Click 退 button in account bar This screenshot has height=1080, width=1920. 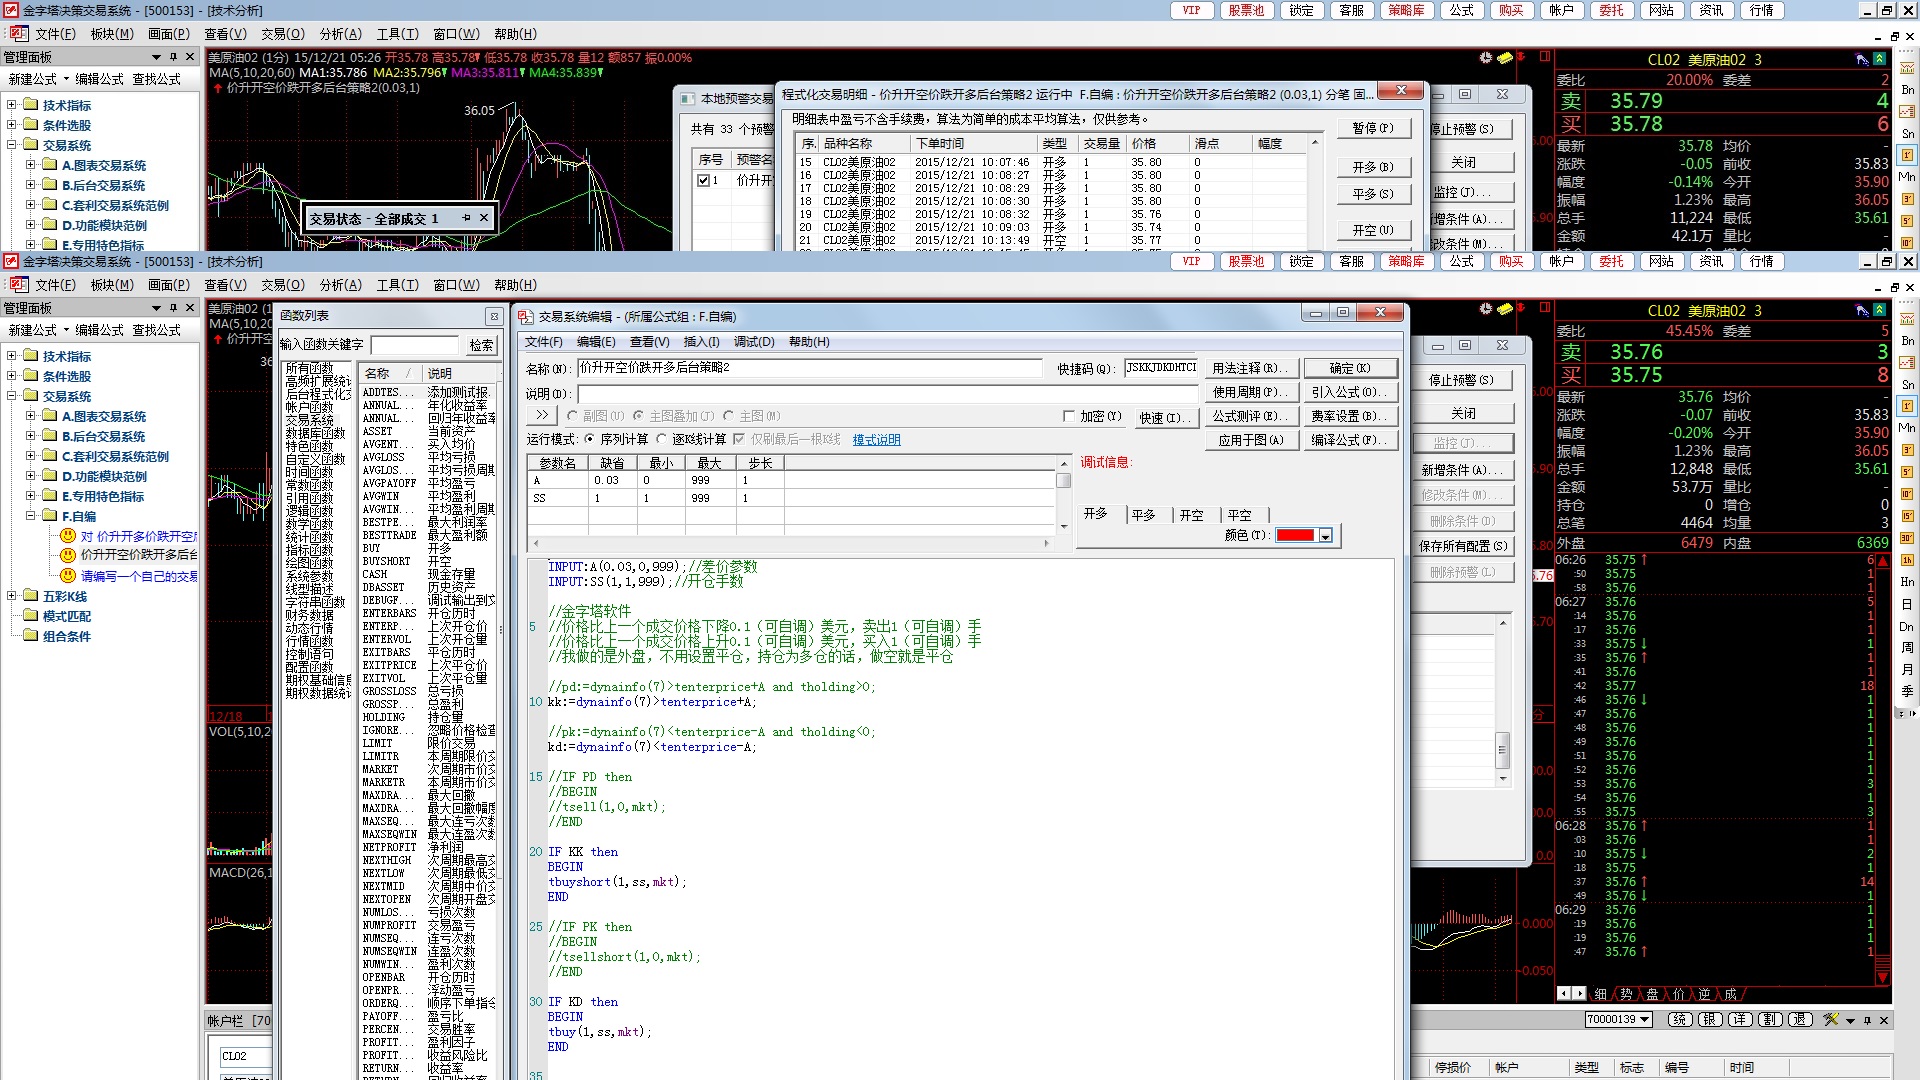1800,1020
